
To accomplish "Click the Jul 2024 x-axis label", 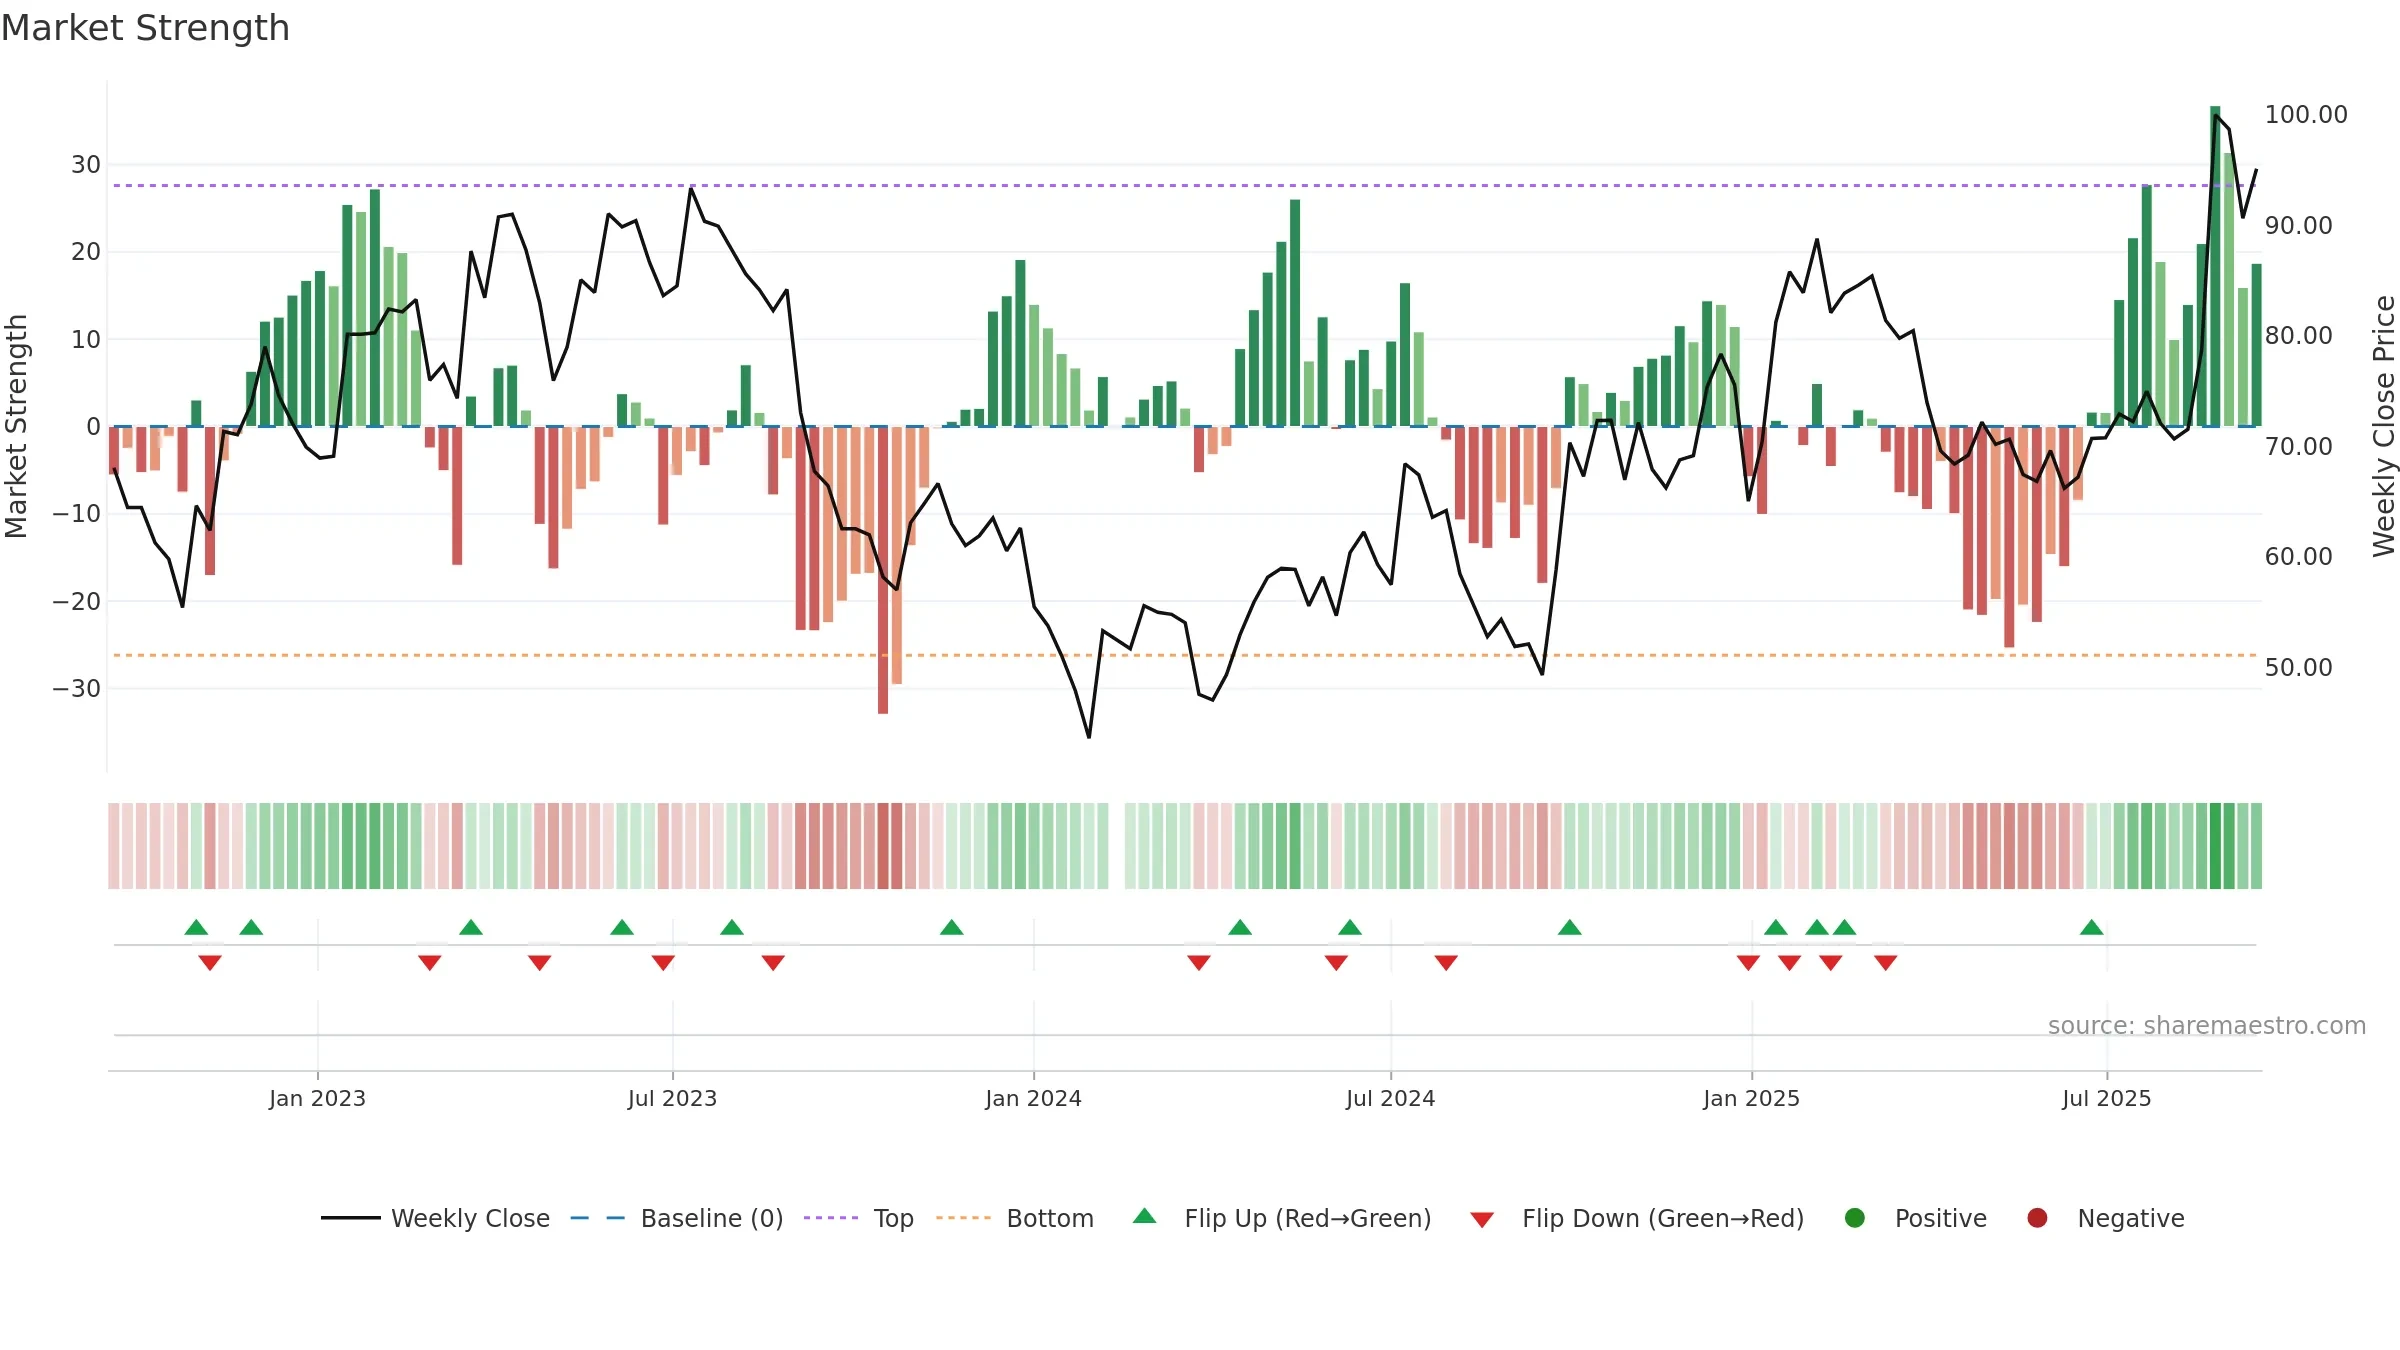I will (1390, 1098).
